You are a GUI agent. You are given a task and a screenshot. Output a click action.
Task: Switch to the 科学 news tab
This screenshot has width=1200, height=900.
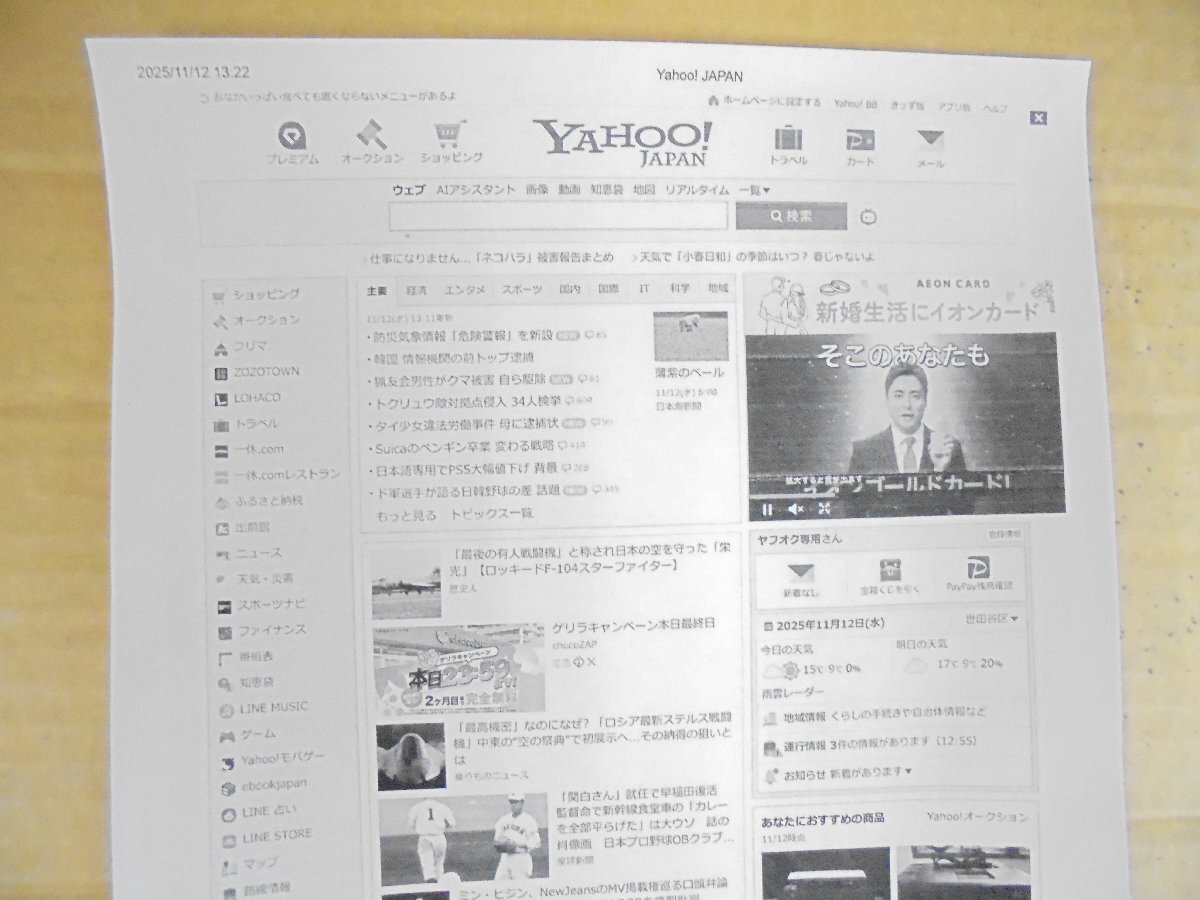click(x=680, y=288)
